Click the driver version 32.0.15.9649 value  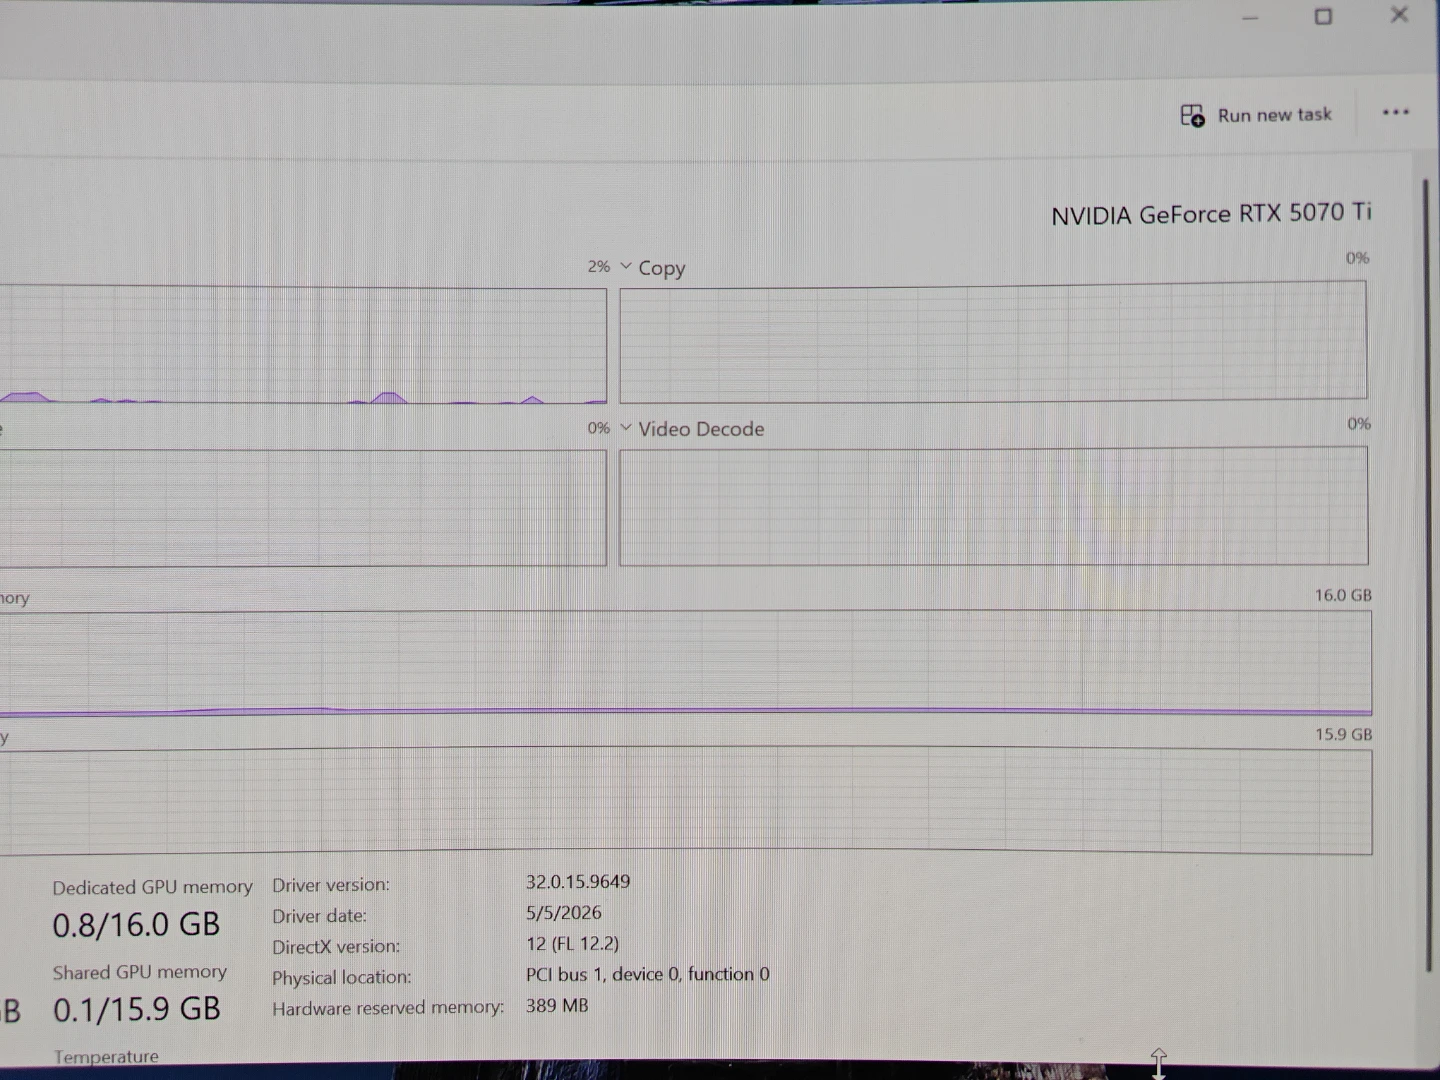click(578, 881)
